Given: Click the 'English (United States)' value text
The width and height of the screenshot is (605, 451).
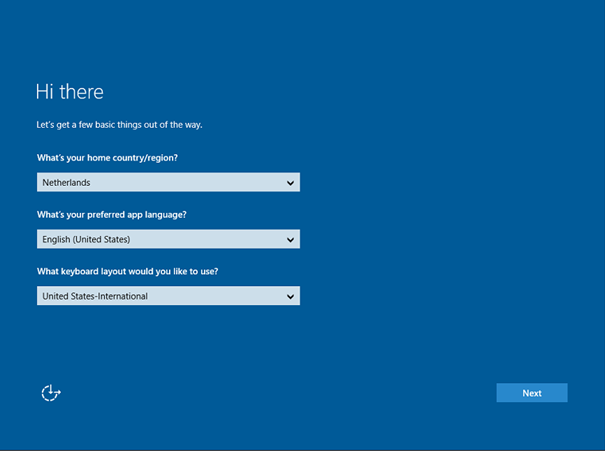Looking at the screenshot, I should point(86,240).
